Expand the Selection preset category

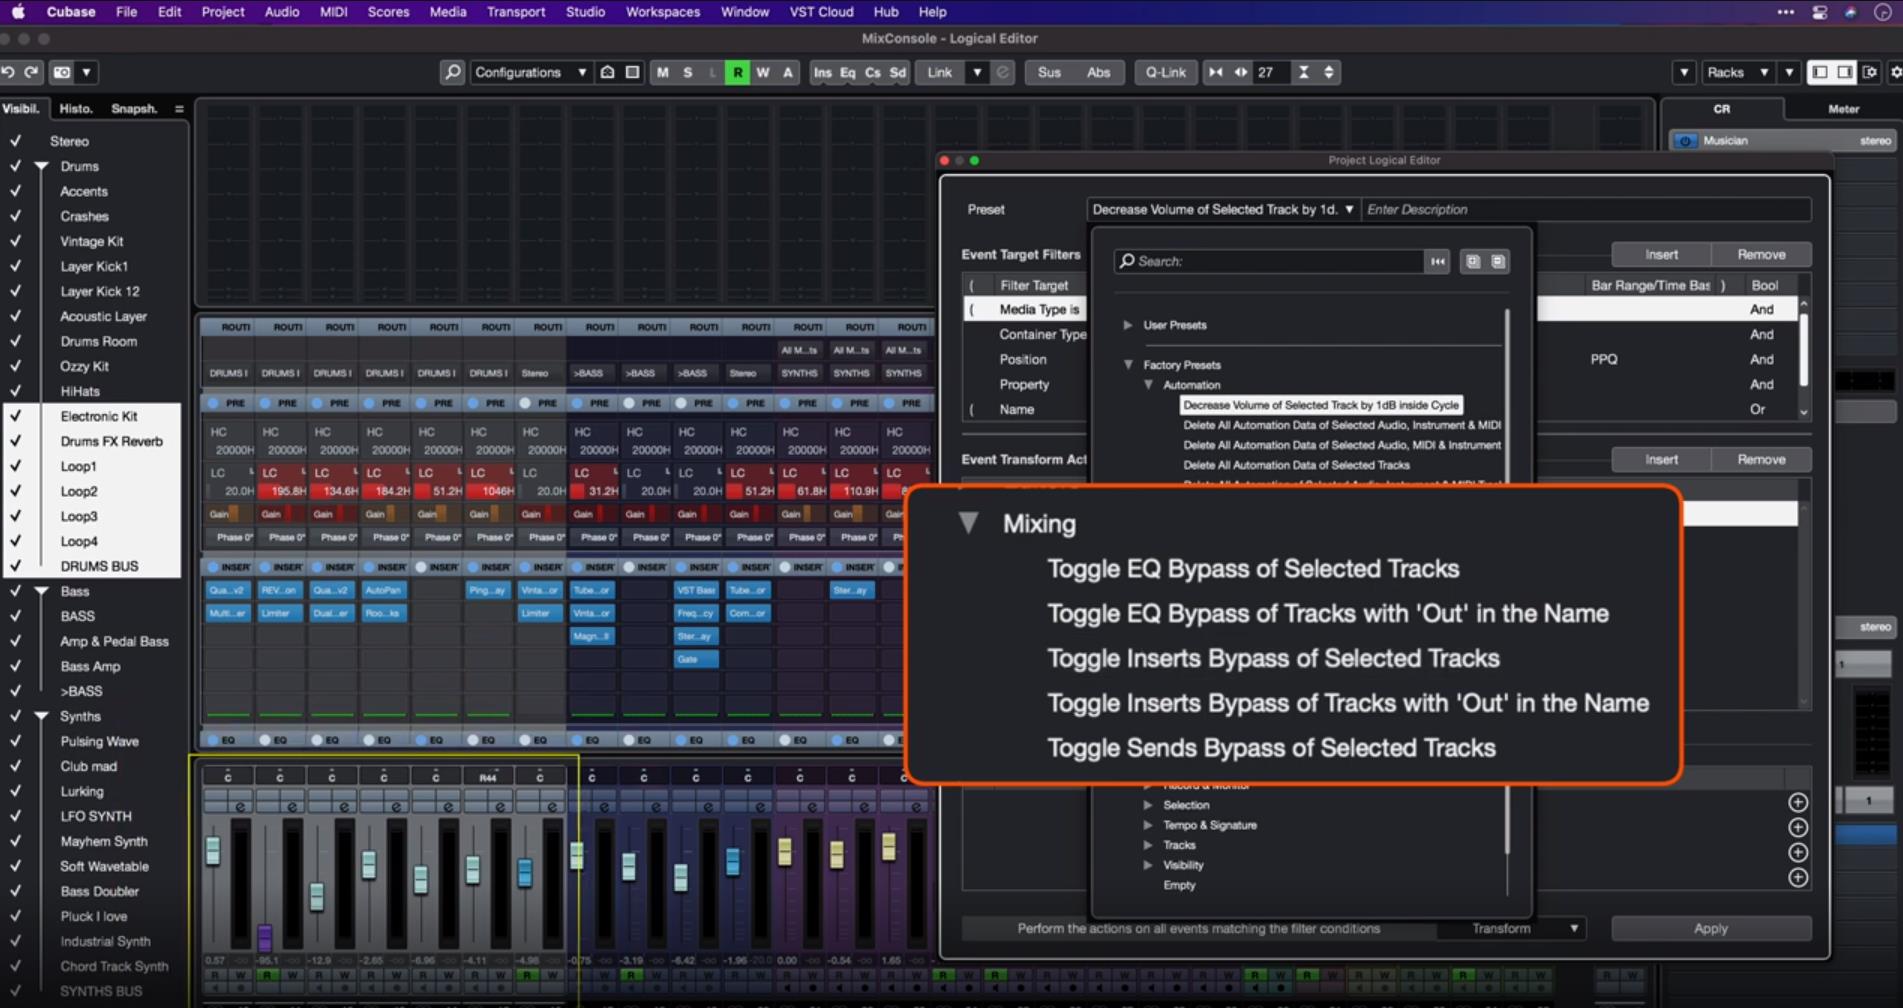(x=1148, y=805)
